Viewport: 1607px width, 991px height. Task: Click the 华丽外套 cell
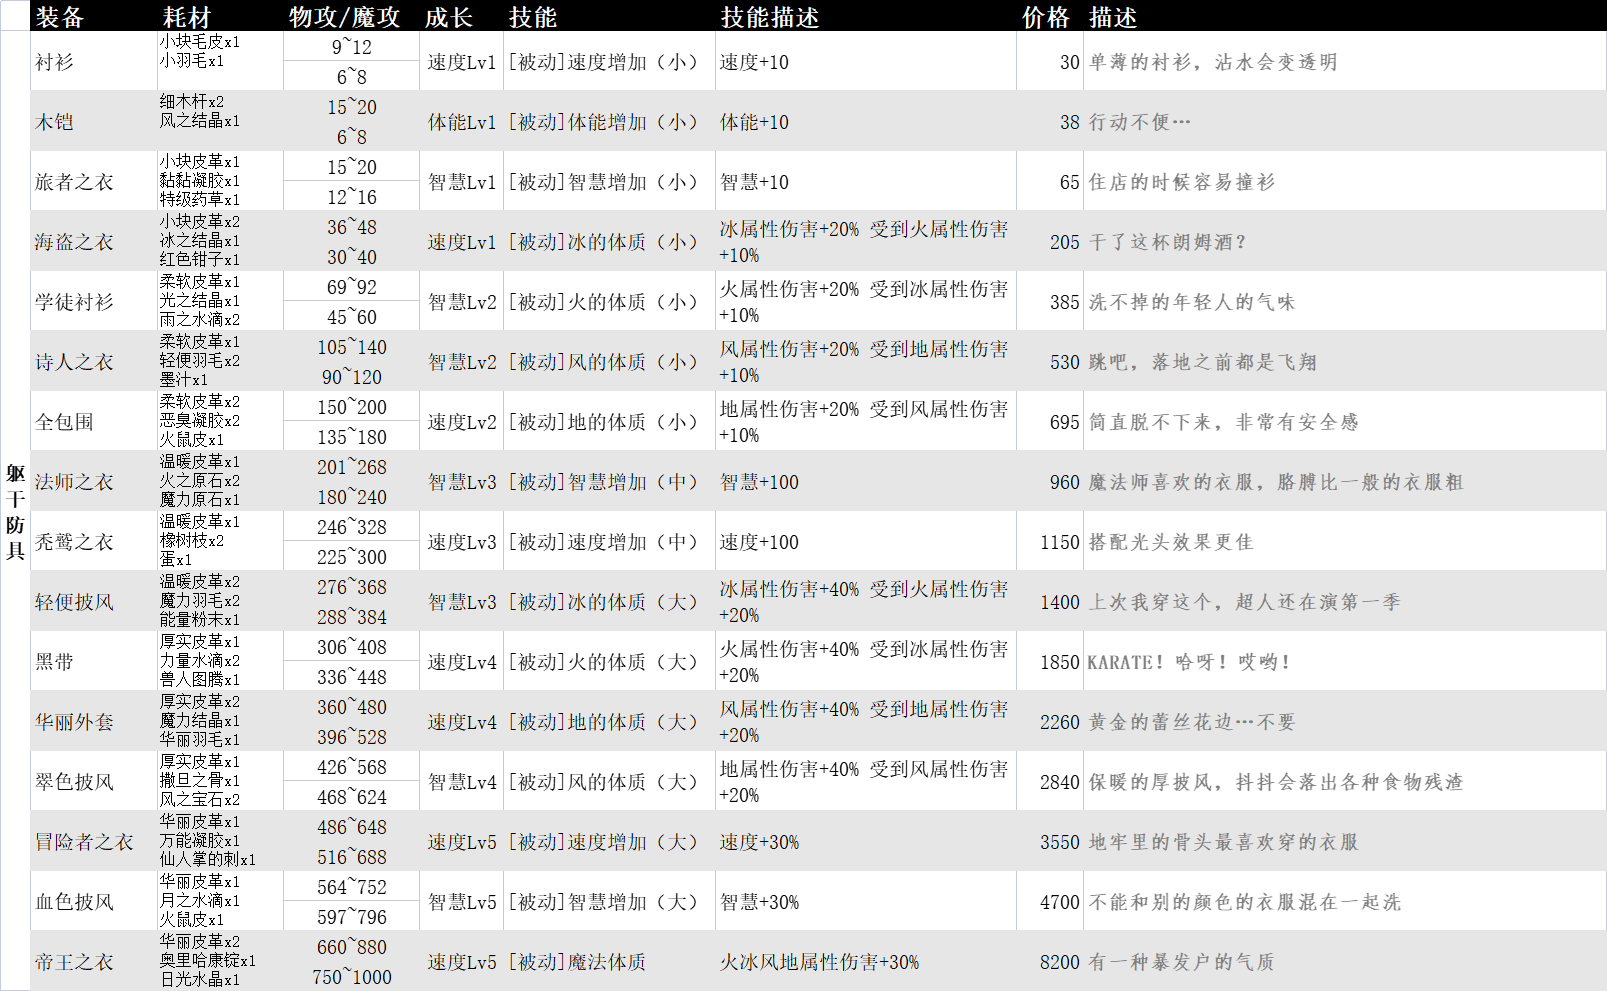coord(94,721)
